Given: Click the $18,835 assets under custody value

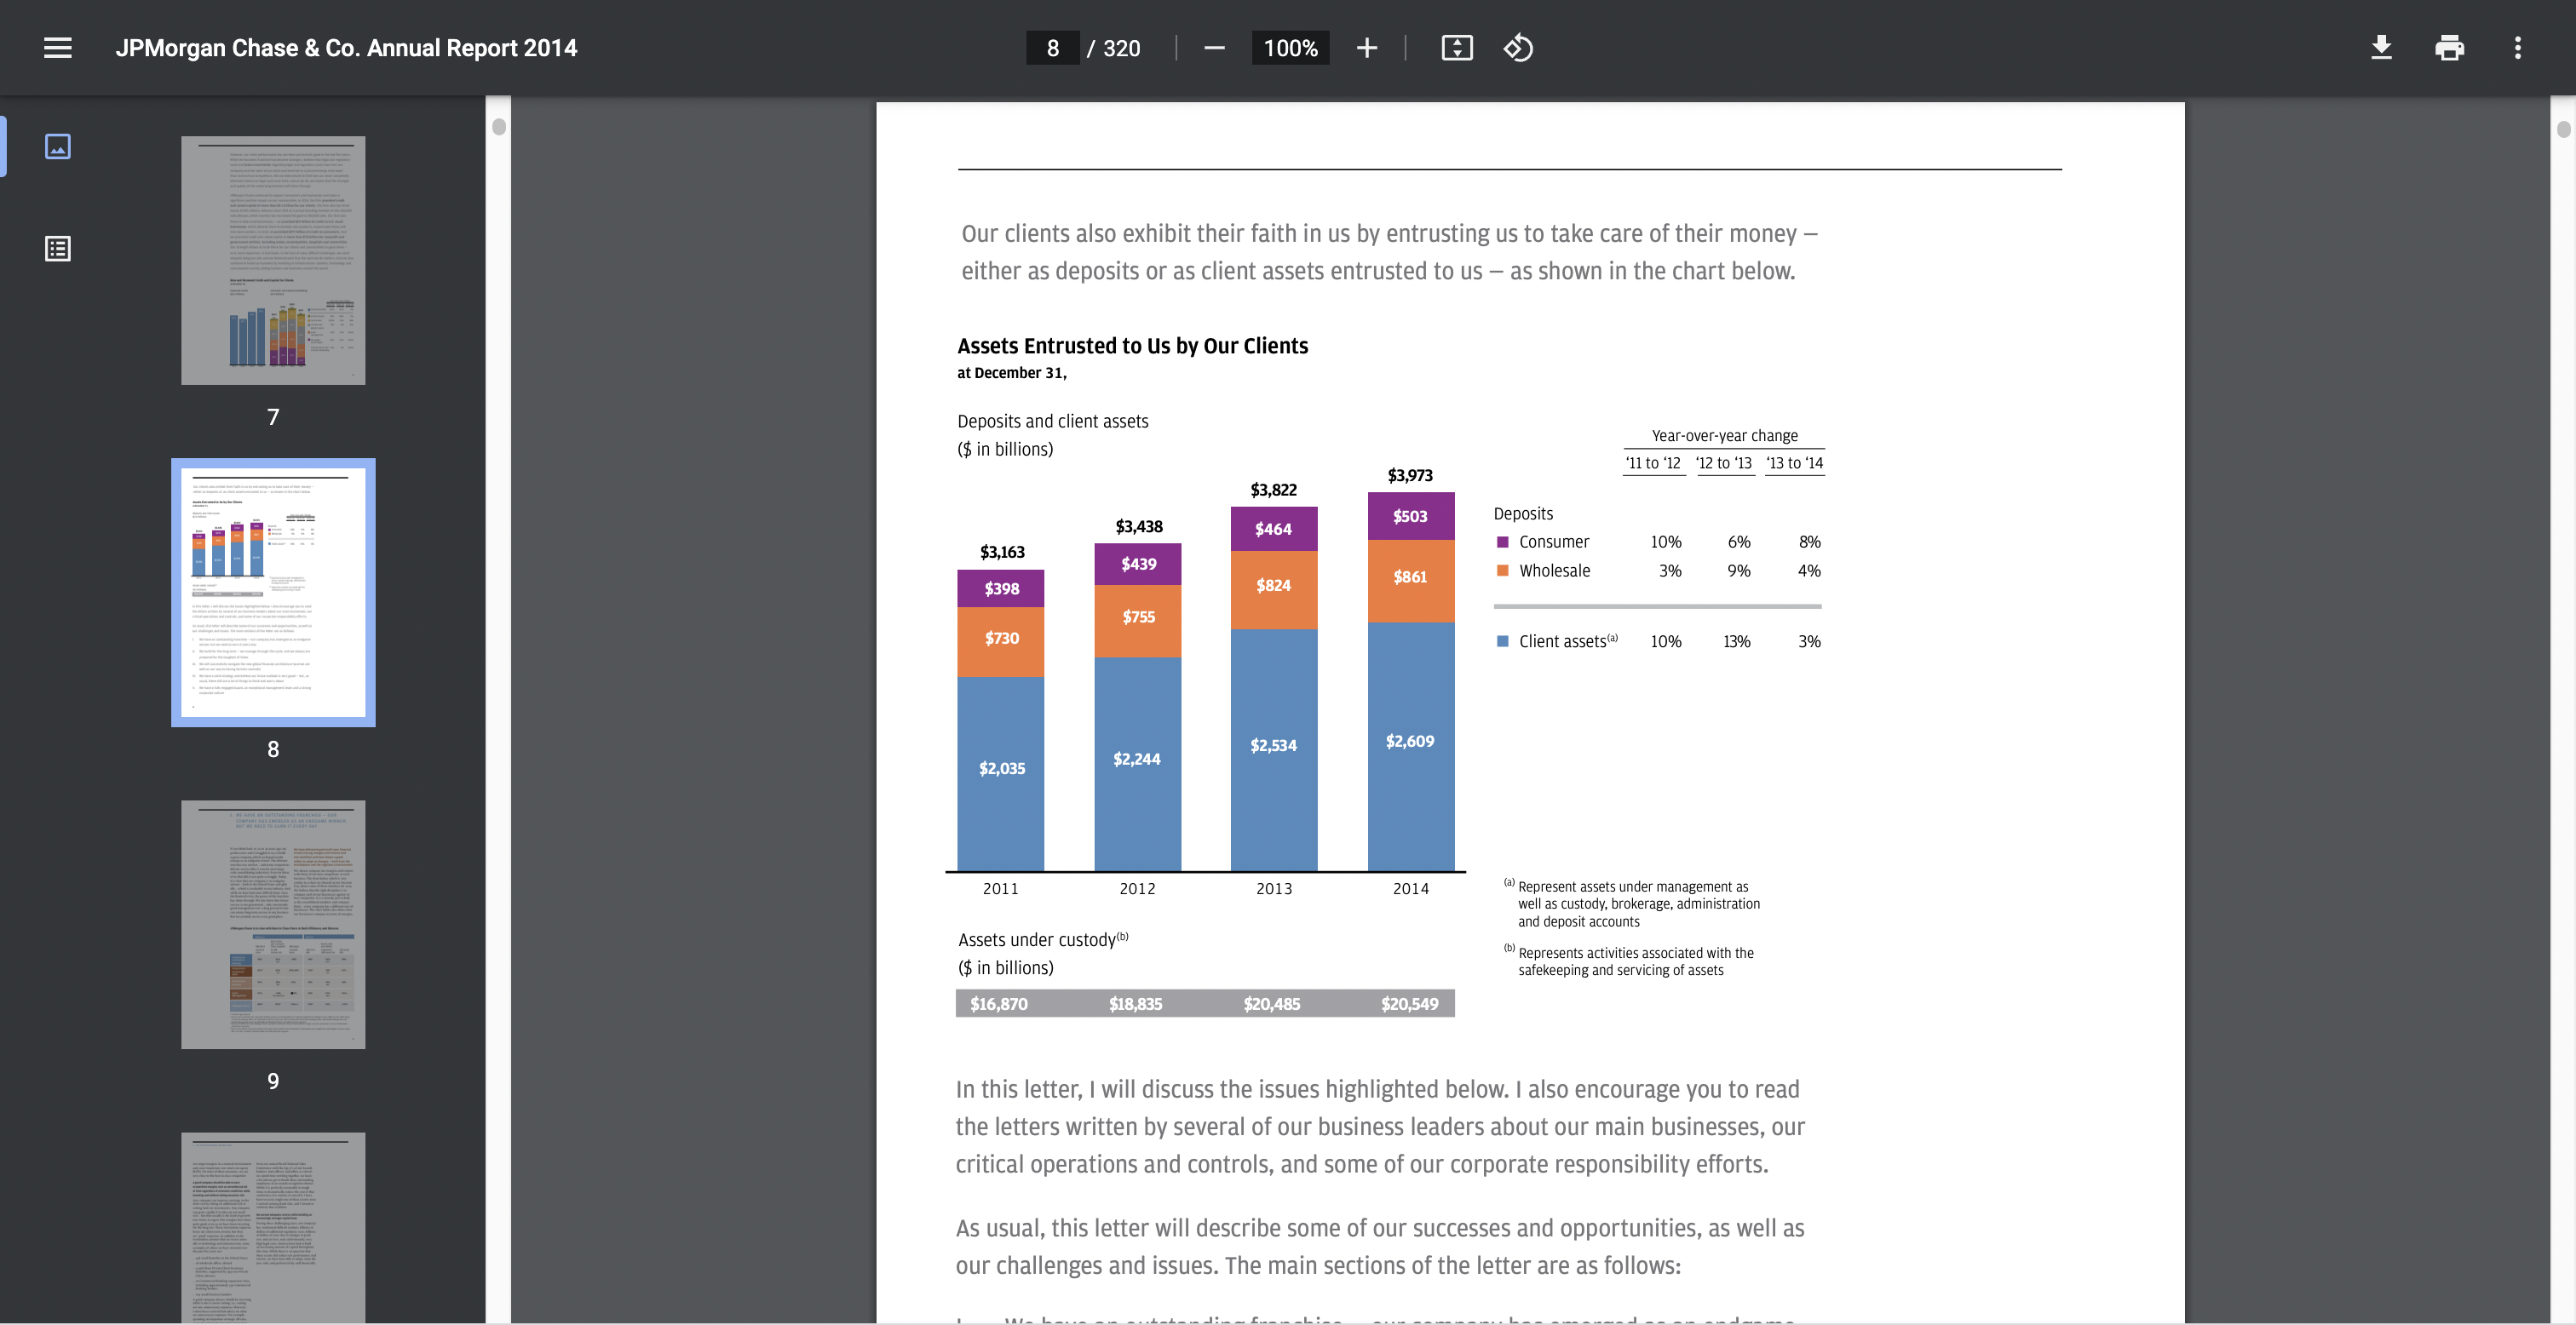Looking at the screenshot, I should [1135, 1004].
